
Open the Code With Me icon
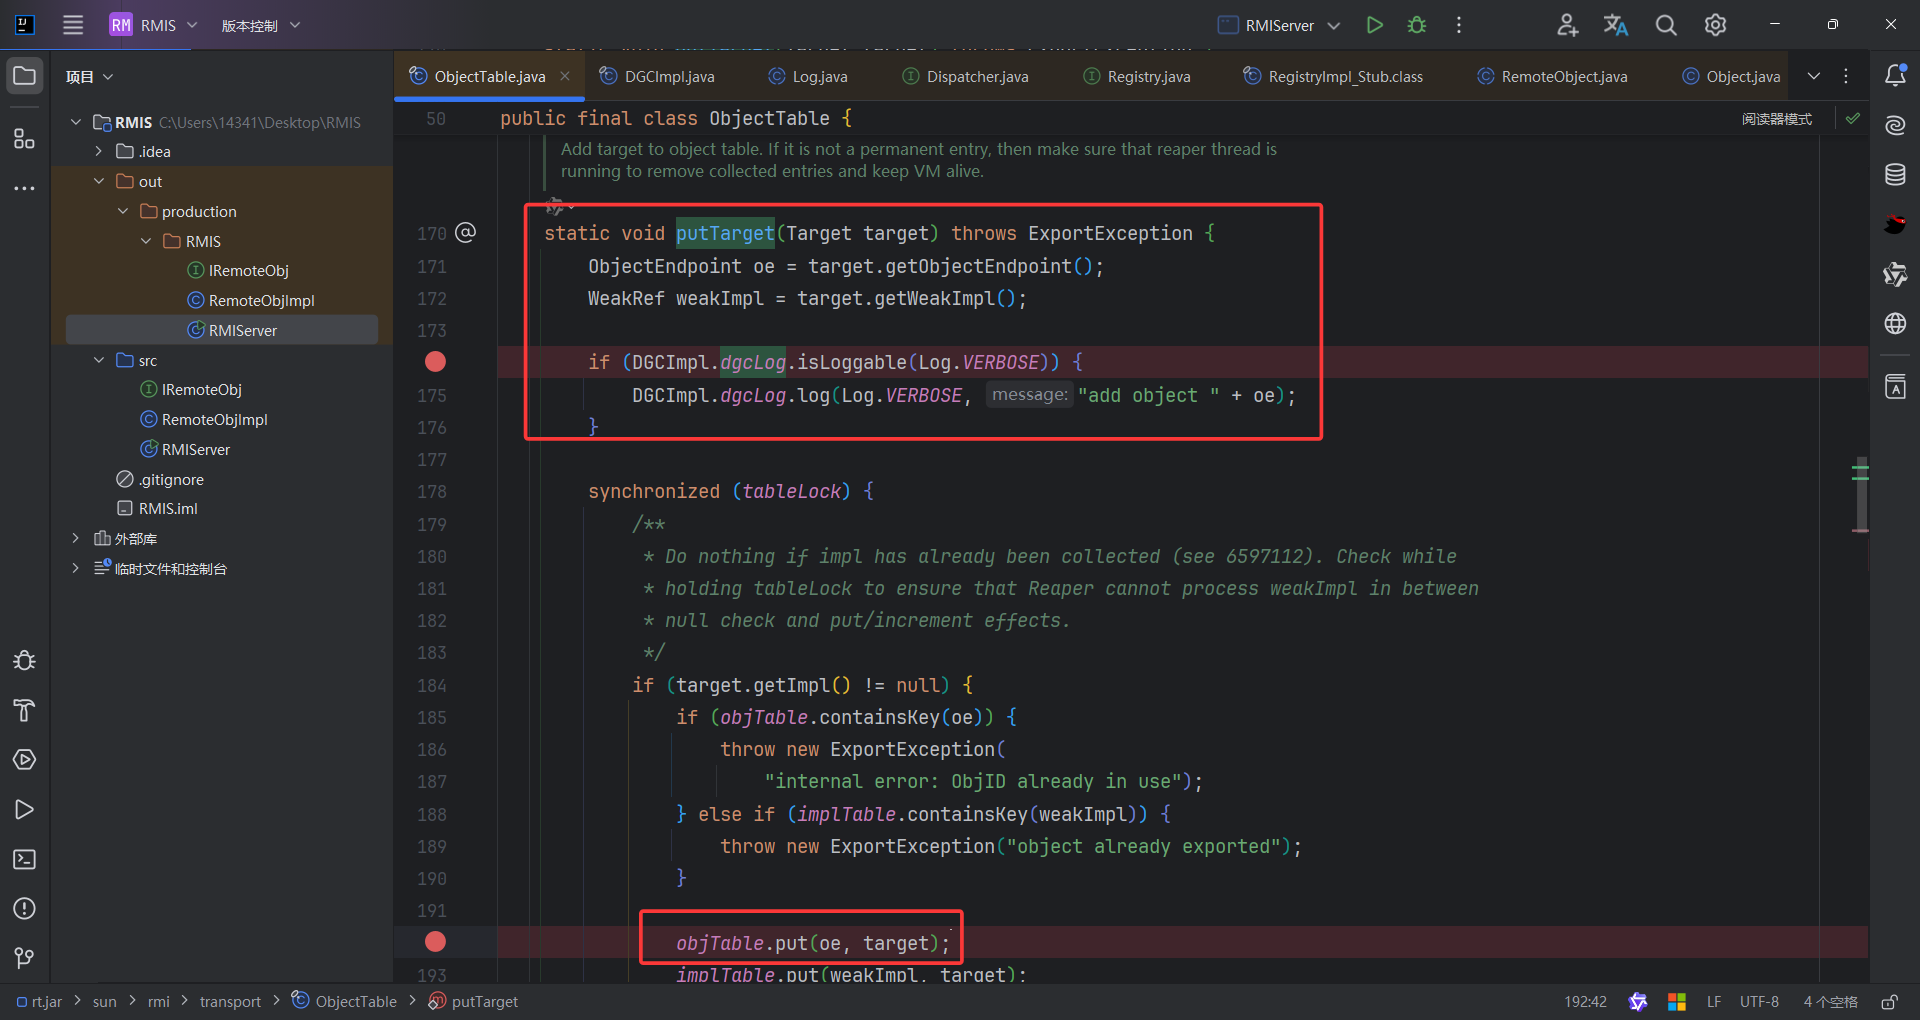coord(1567,25)
